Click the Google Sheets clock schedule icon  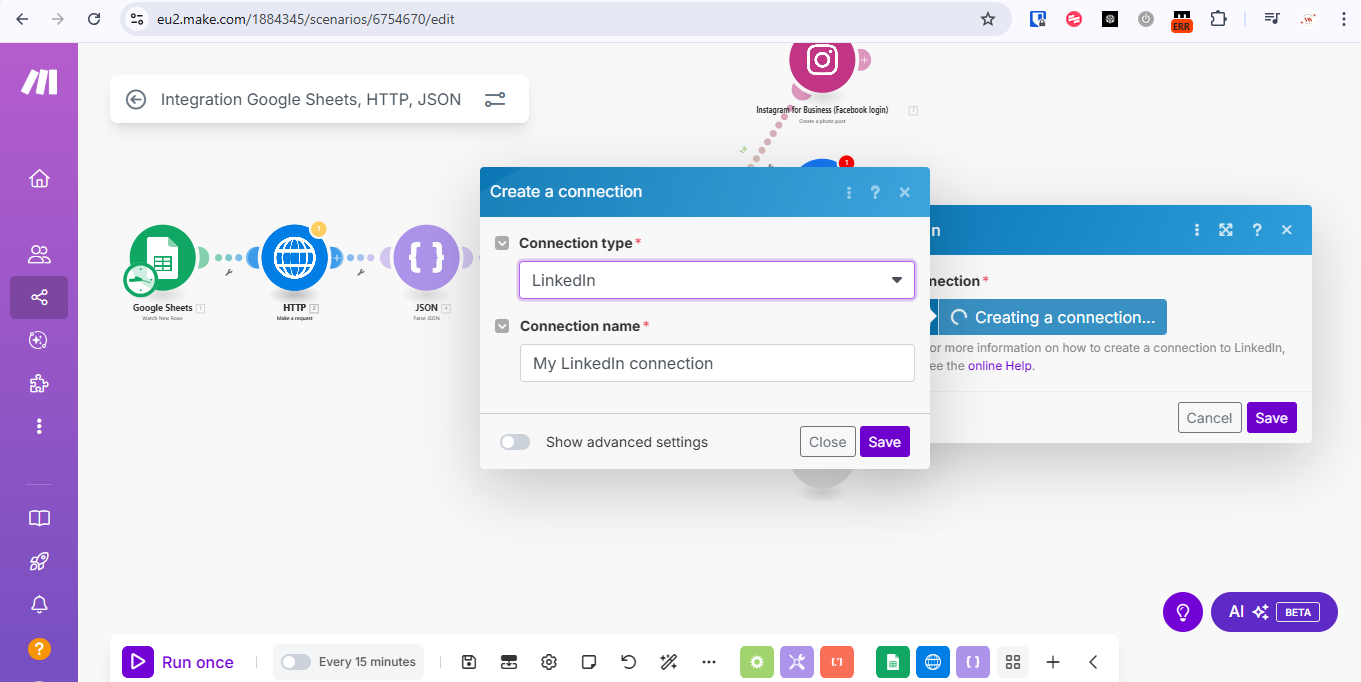(x=139, y=281)
